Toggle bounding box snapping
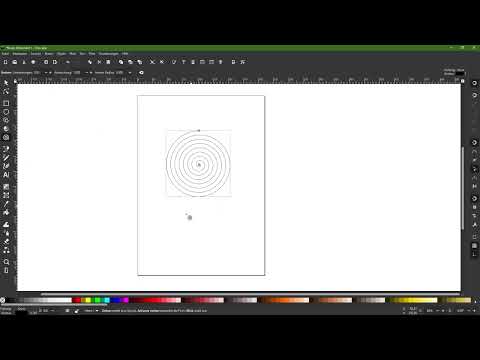480x360 pixels. coord(474,95)
